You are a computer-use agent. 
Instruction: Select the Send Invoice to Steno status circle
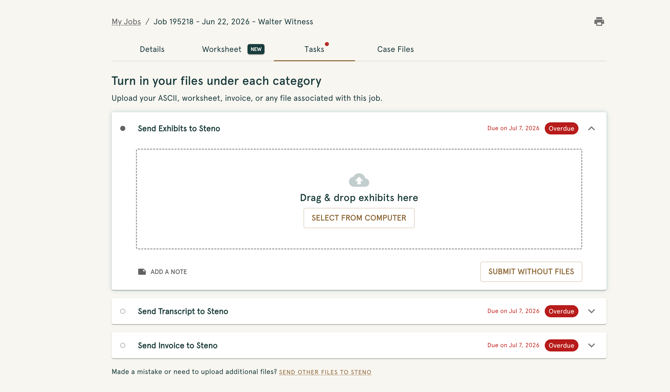[x=123, y=345]
